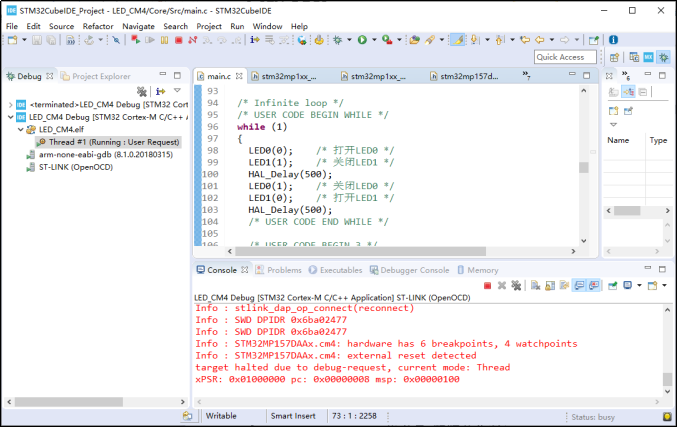Select ST-LINK (OpenOCD) tree entry
Viewport: 678px width, 428px height.
click(x=70, y=167)
